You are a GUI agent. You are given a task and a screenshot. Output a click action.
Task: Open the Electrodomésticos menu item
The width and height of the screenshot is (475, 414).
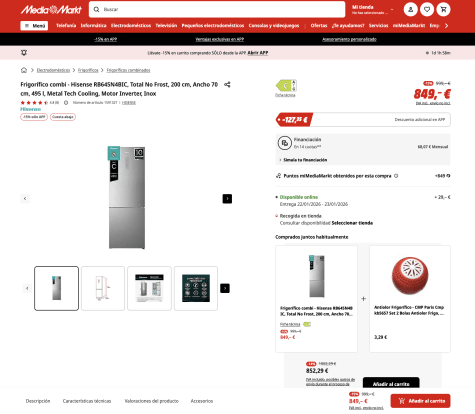[x=131, y=26]
